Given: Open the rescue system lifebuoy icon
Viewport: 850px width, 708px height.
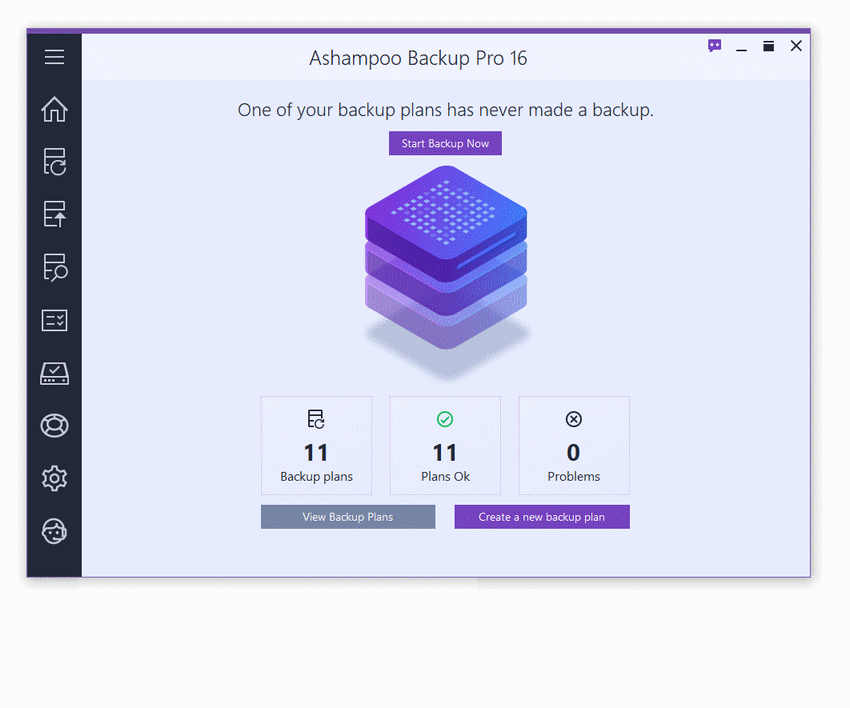Looking at the screenshot, I should point(54,426).
